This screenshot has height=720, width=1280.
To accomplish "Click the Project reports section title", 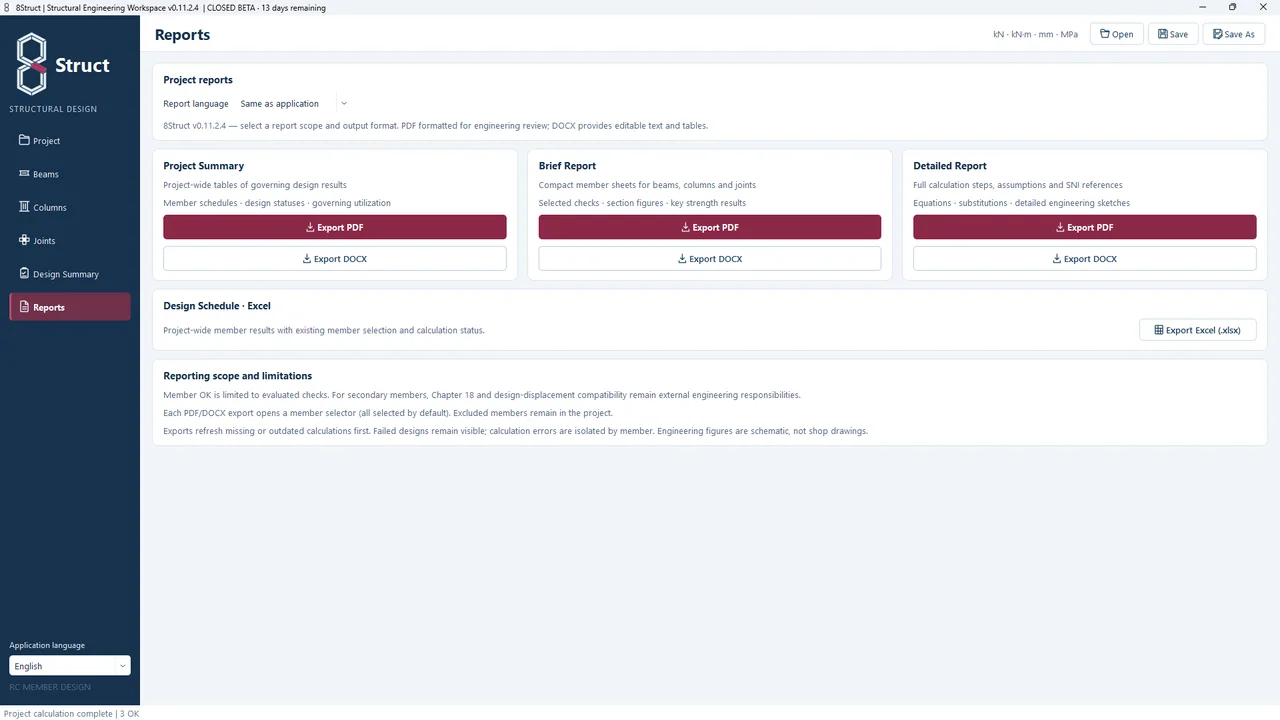I will (198, 80).
